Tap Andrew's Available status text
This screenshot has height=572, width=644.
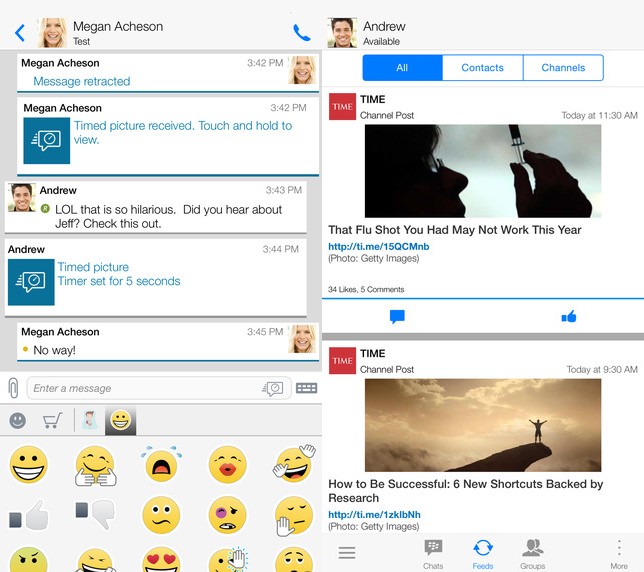pyautogui.click(x=381, y=41)
